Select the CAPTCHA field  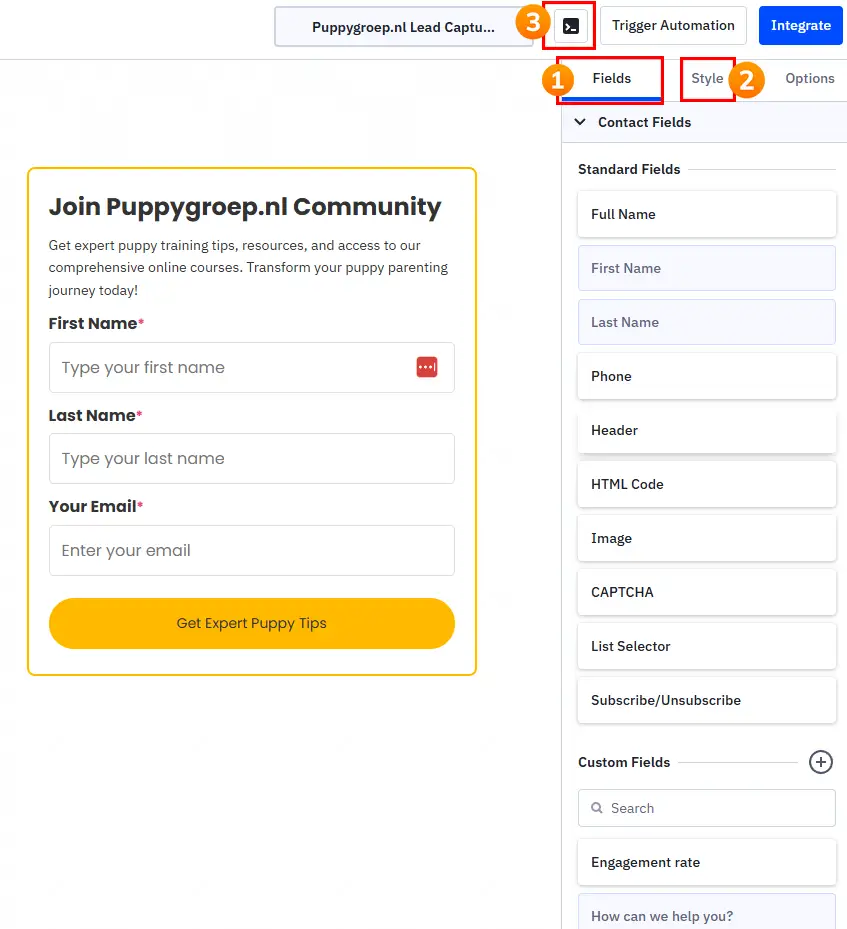(706, 592)
